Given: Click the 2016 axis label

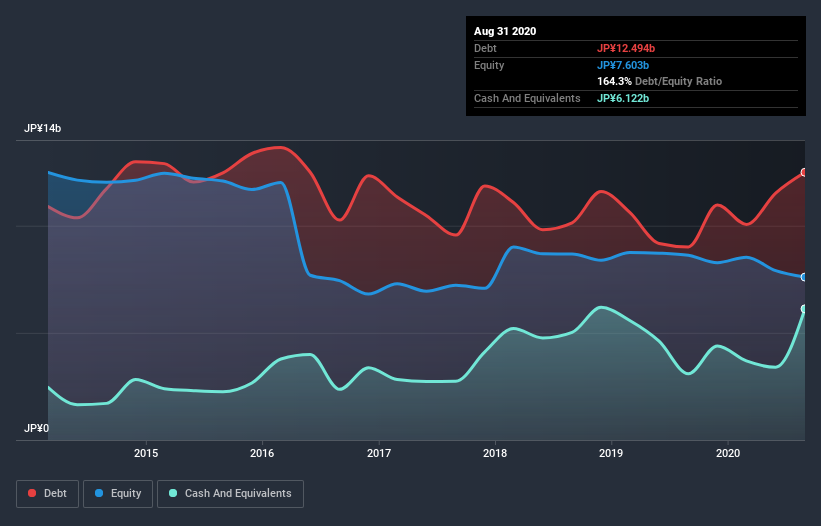Looking at the screenshot, I should (x=262, y=453).
